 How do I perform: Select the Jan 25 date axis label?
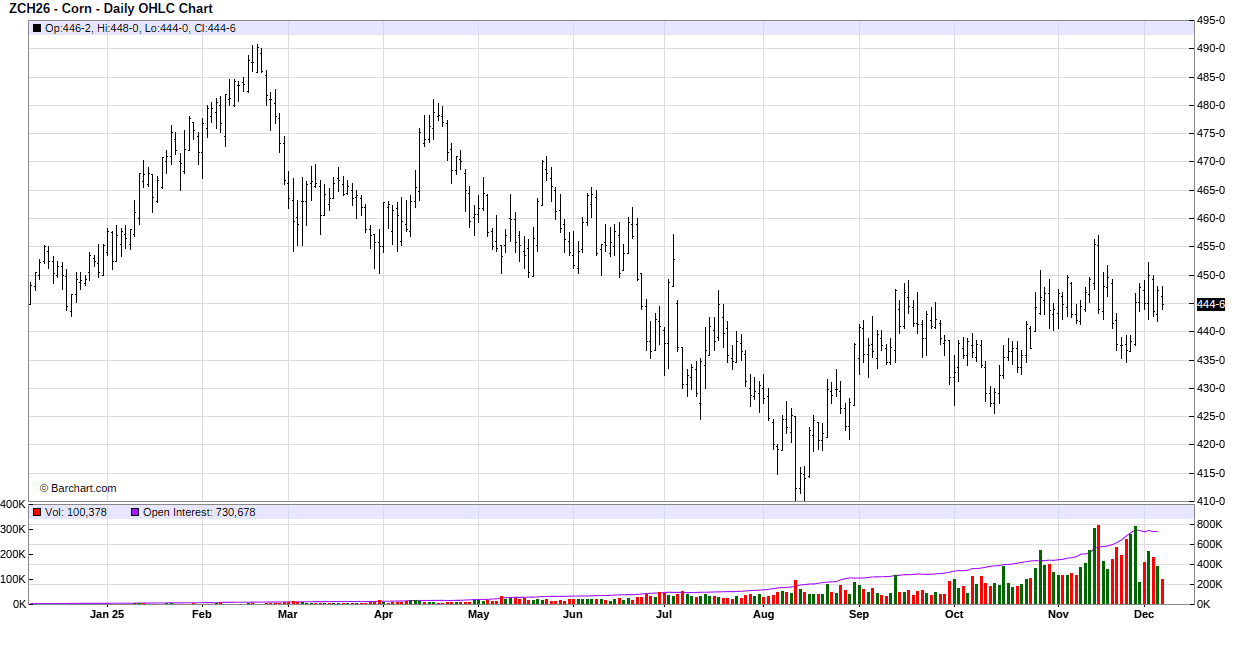106,615
